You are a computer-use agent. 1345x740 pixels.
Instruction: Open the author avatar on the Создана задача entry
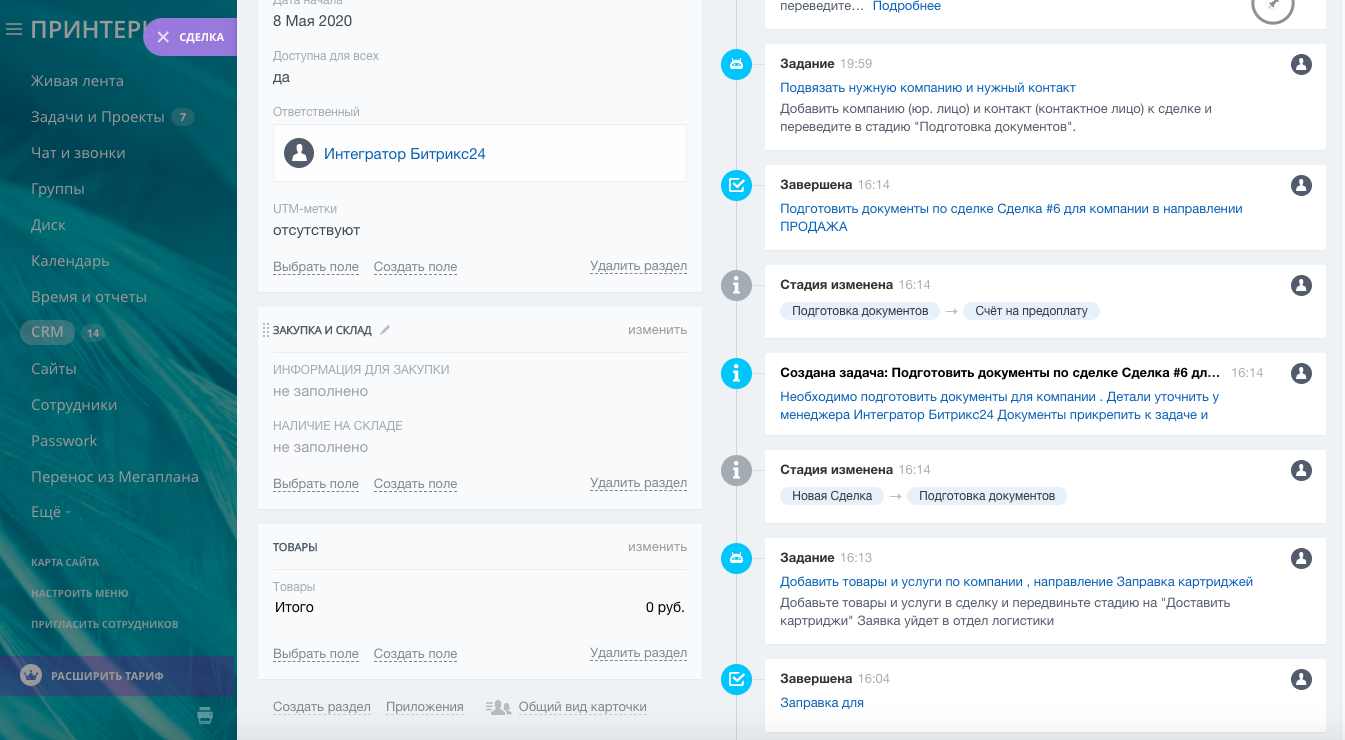1301,373
